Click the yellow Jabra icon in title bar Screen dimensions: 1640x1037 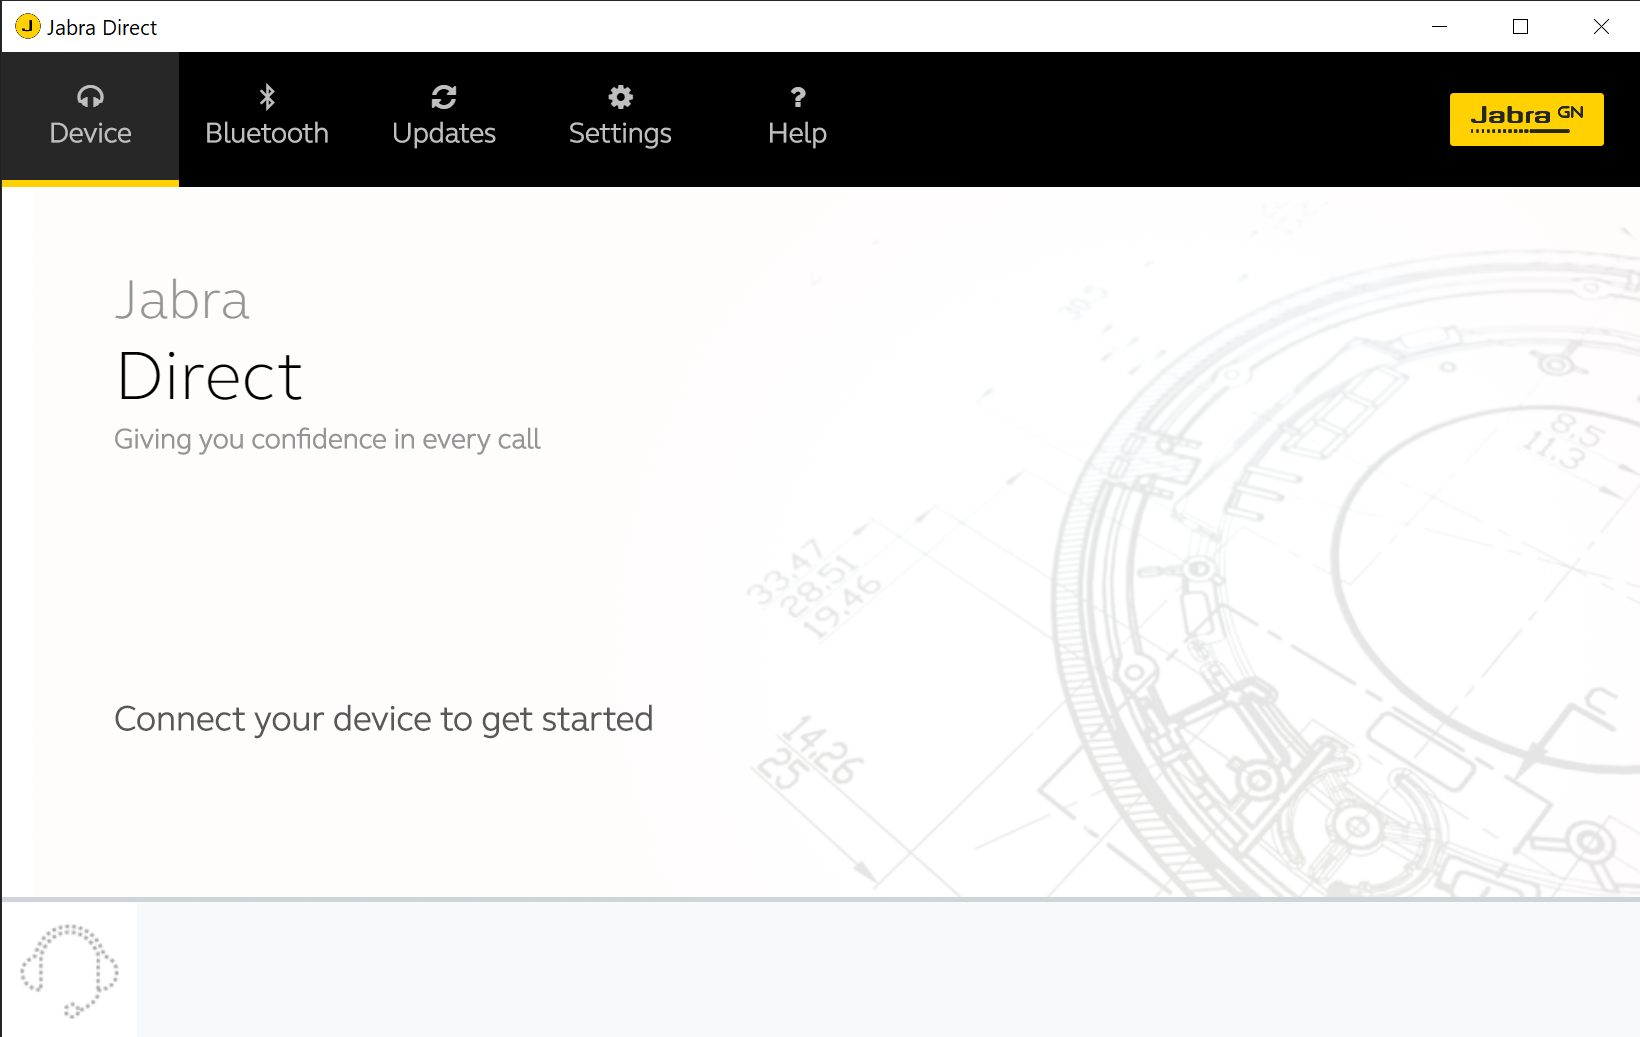[x=27, y=27]
